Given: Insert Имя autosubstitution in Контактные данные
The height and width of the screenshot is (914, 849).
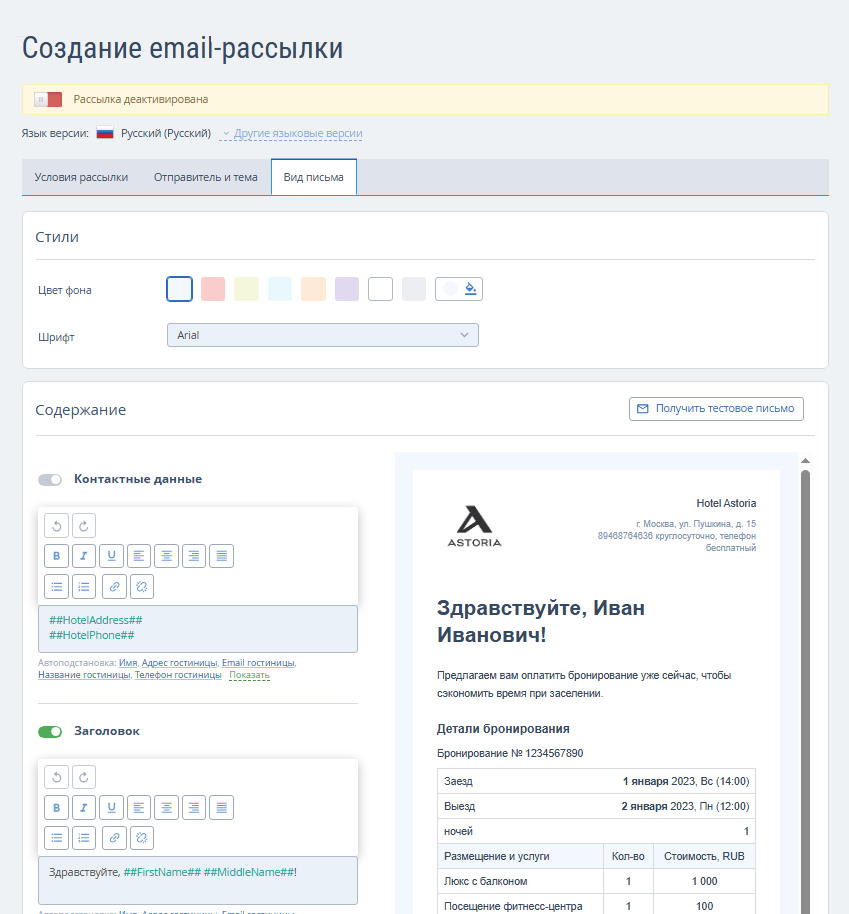Looking at the screenshot, I should click(128, 663).
